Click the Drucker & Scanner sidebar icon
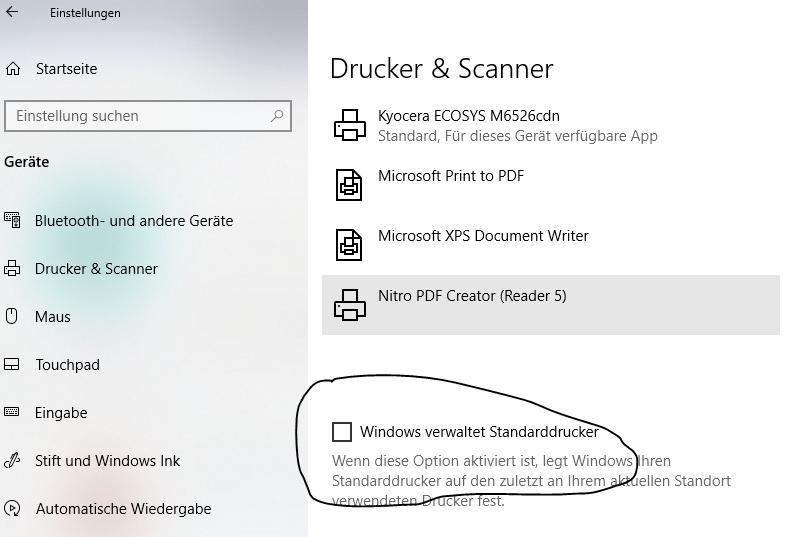 pos(12,269)
